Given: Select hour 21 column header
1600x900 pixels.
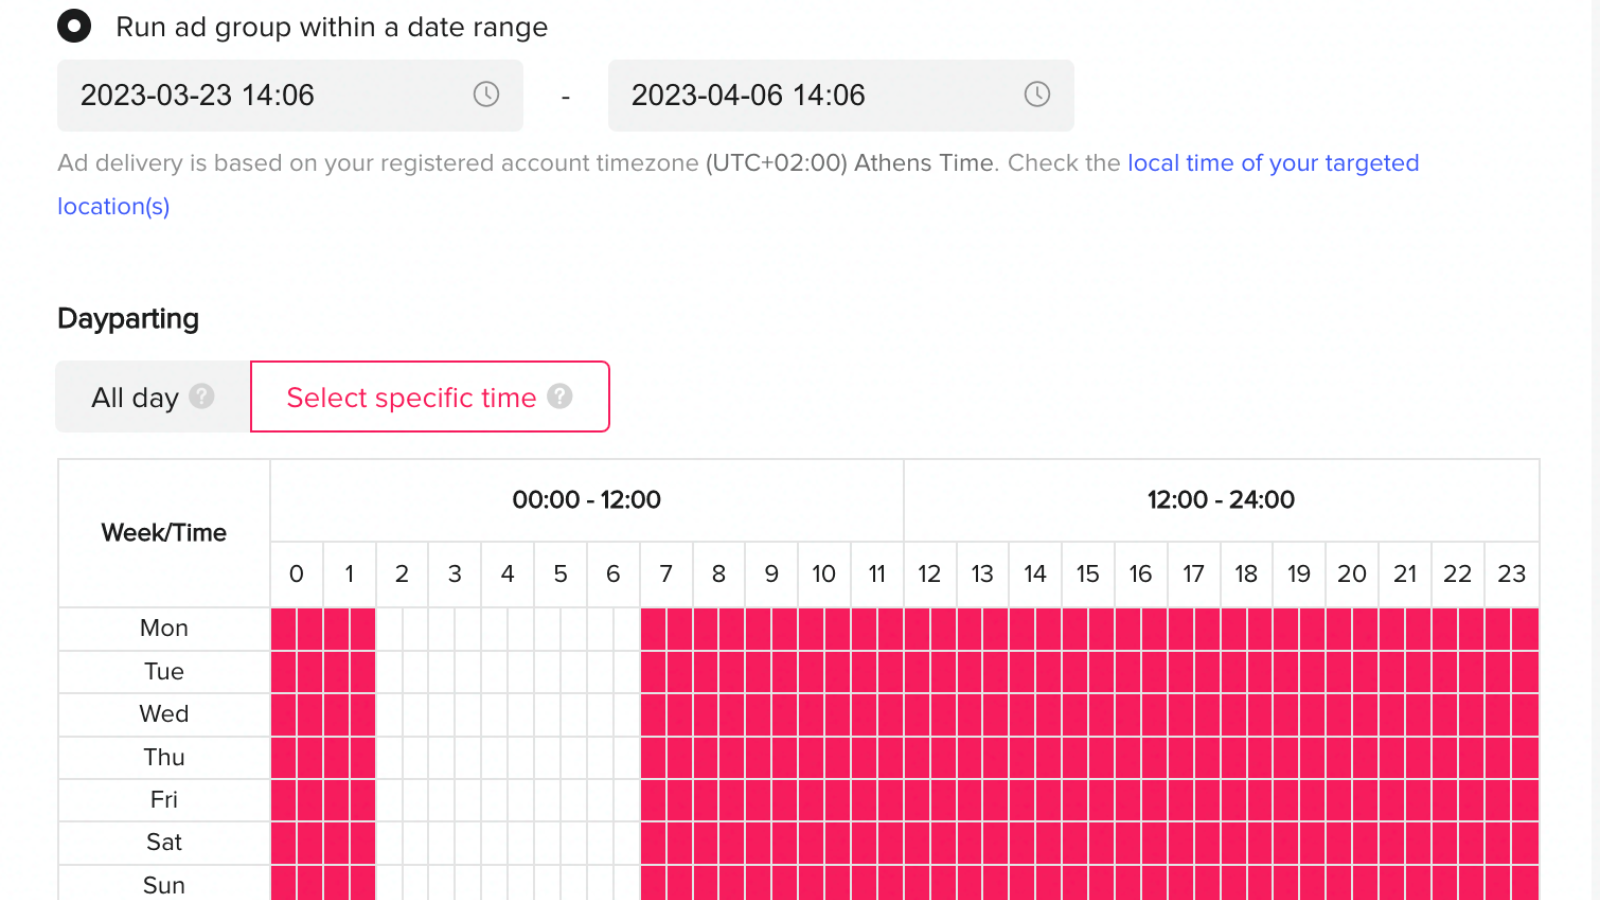Looking at the screenshot, I should 1405,574.
